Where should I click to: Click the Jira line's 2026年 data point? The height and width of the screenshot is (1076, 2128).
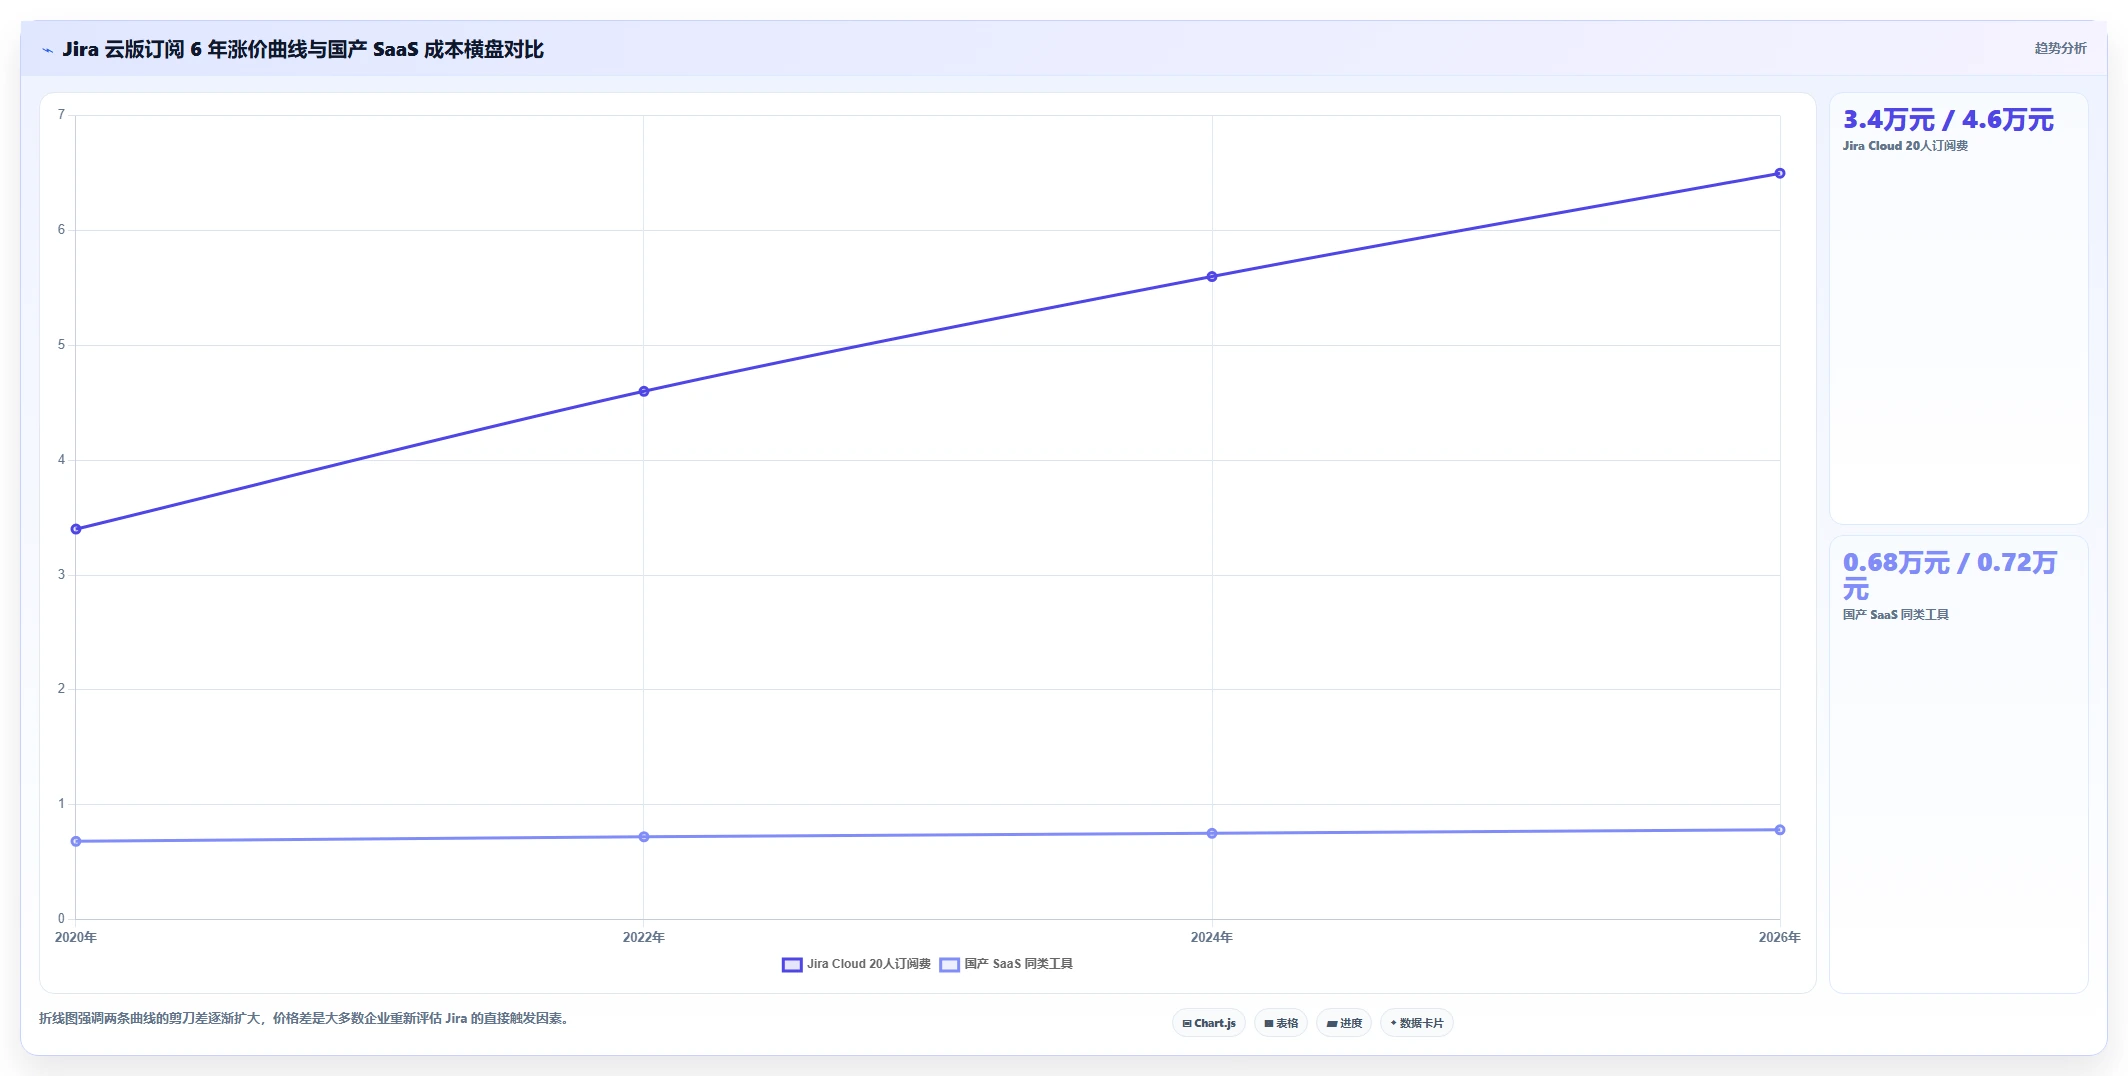coord(1780,173)
